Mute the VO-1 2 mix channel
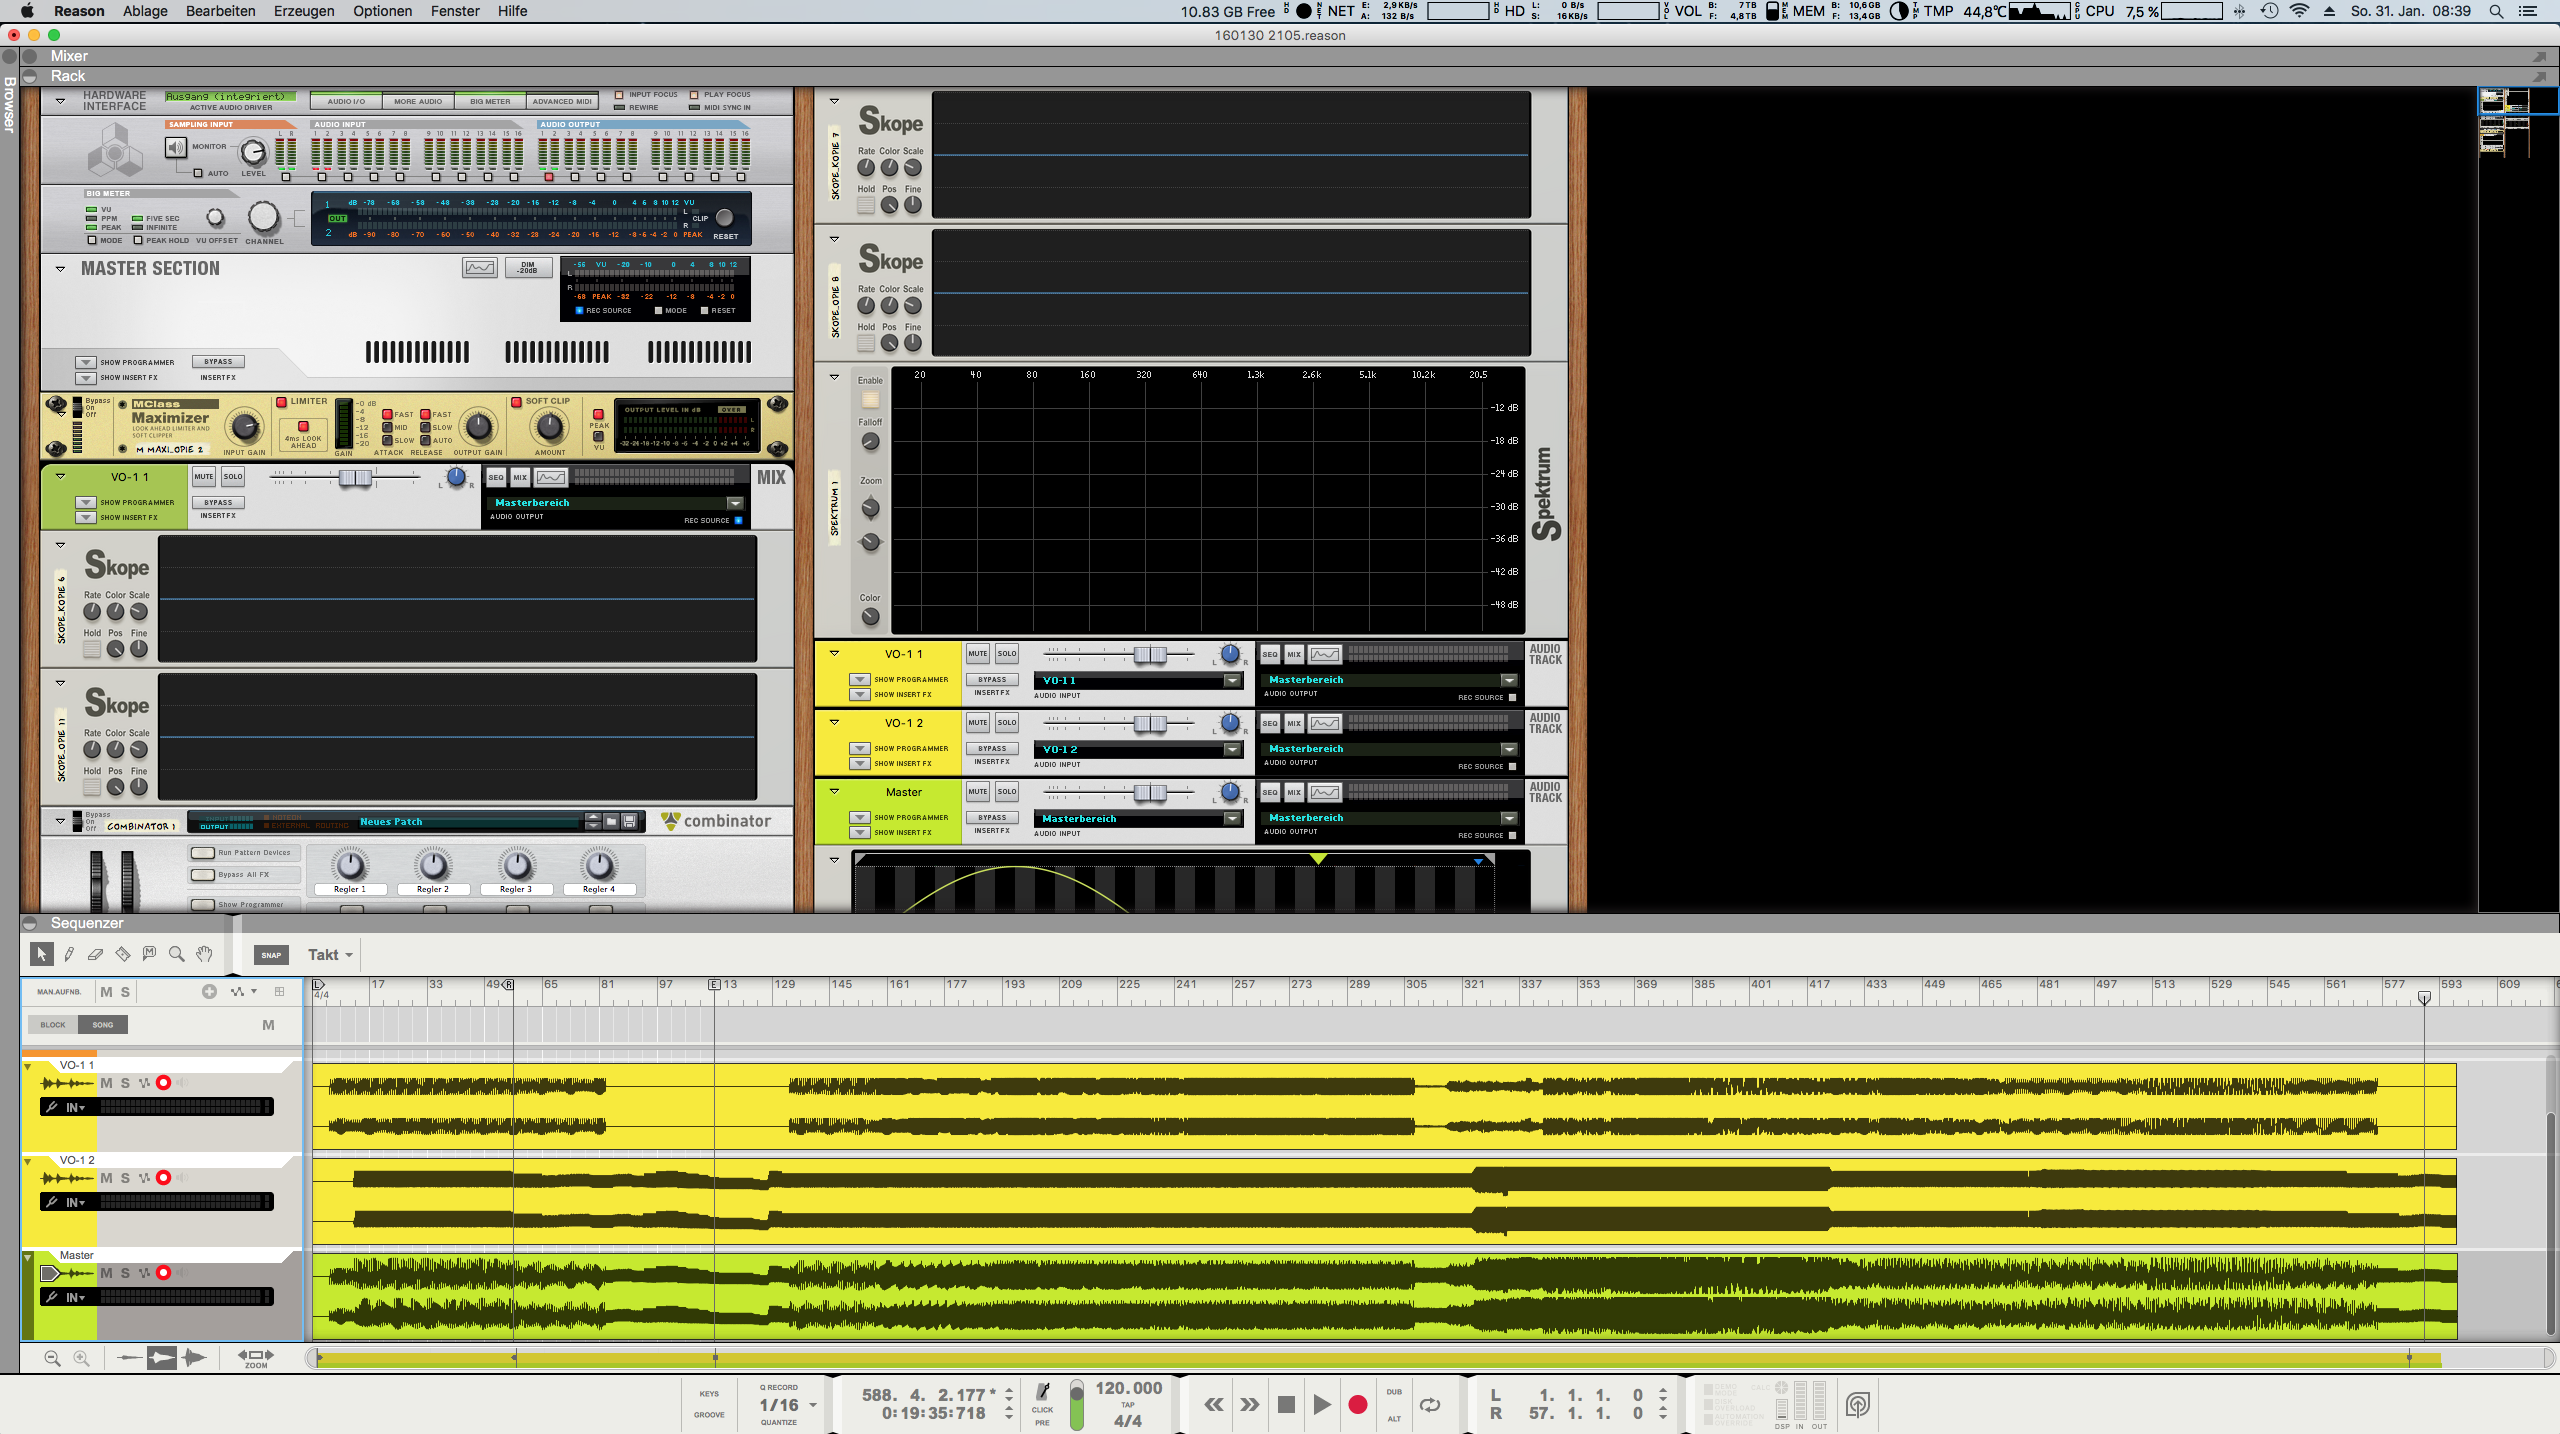 (x=977, y=723)
